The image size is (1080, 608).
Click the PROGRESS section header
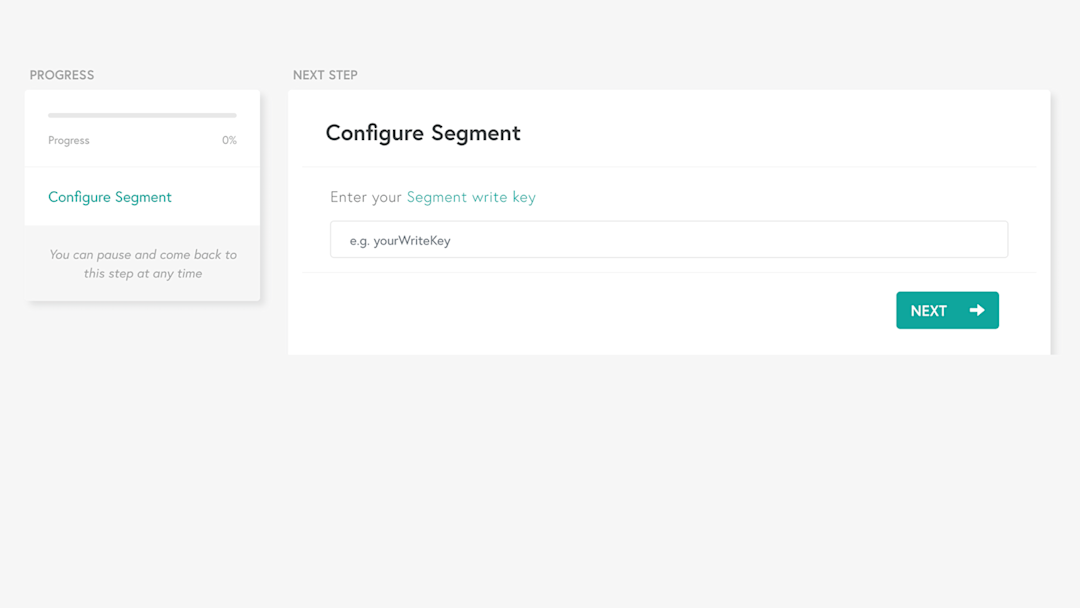click(x=62, y=75)
